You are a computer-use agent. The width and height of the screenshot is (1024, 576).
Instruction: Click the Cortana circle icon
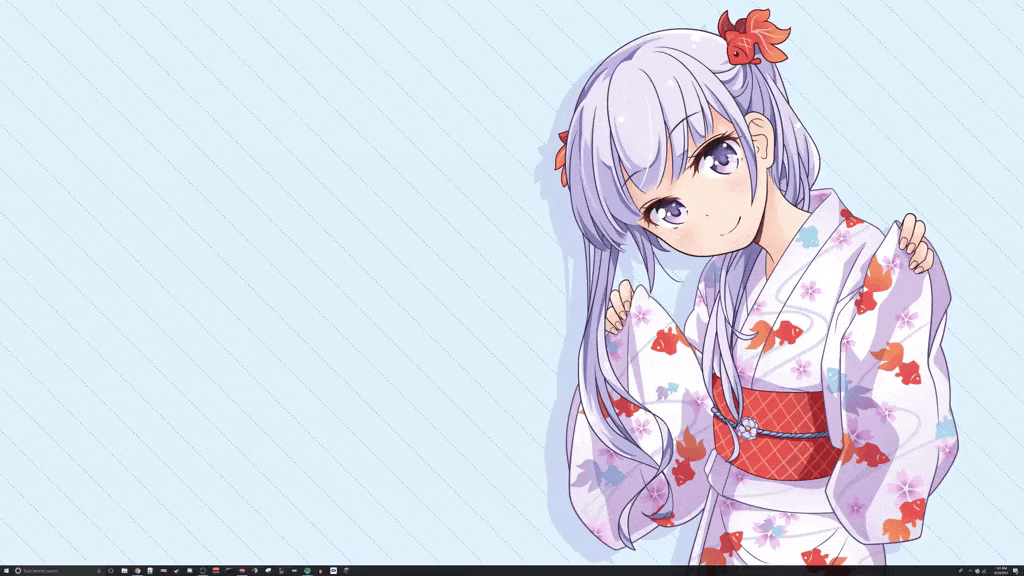18,571
